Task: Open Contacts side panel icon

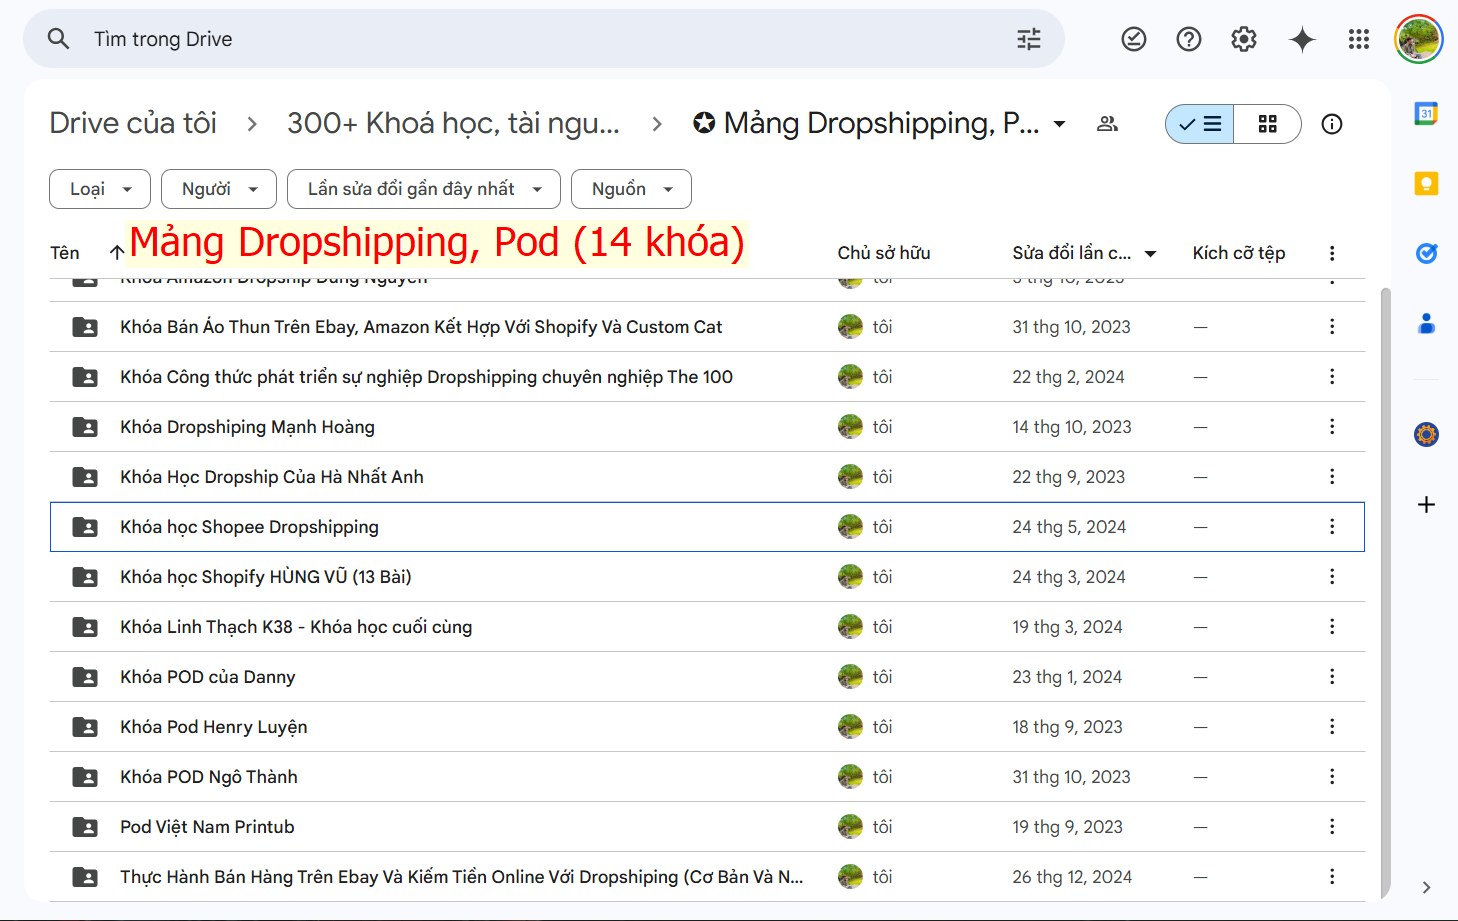Action: pos(1427,323)
